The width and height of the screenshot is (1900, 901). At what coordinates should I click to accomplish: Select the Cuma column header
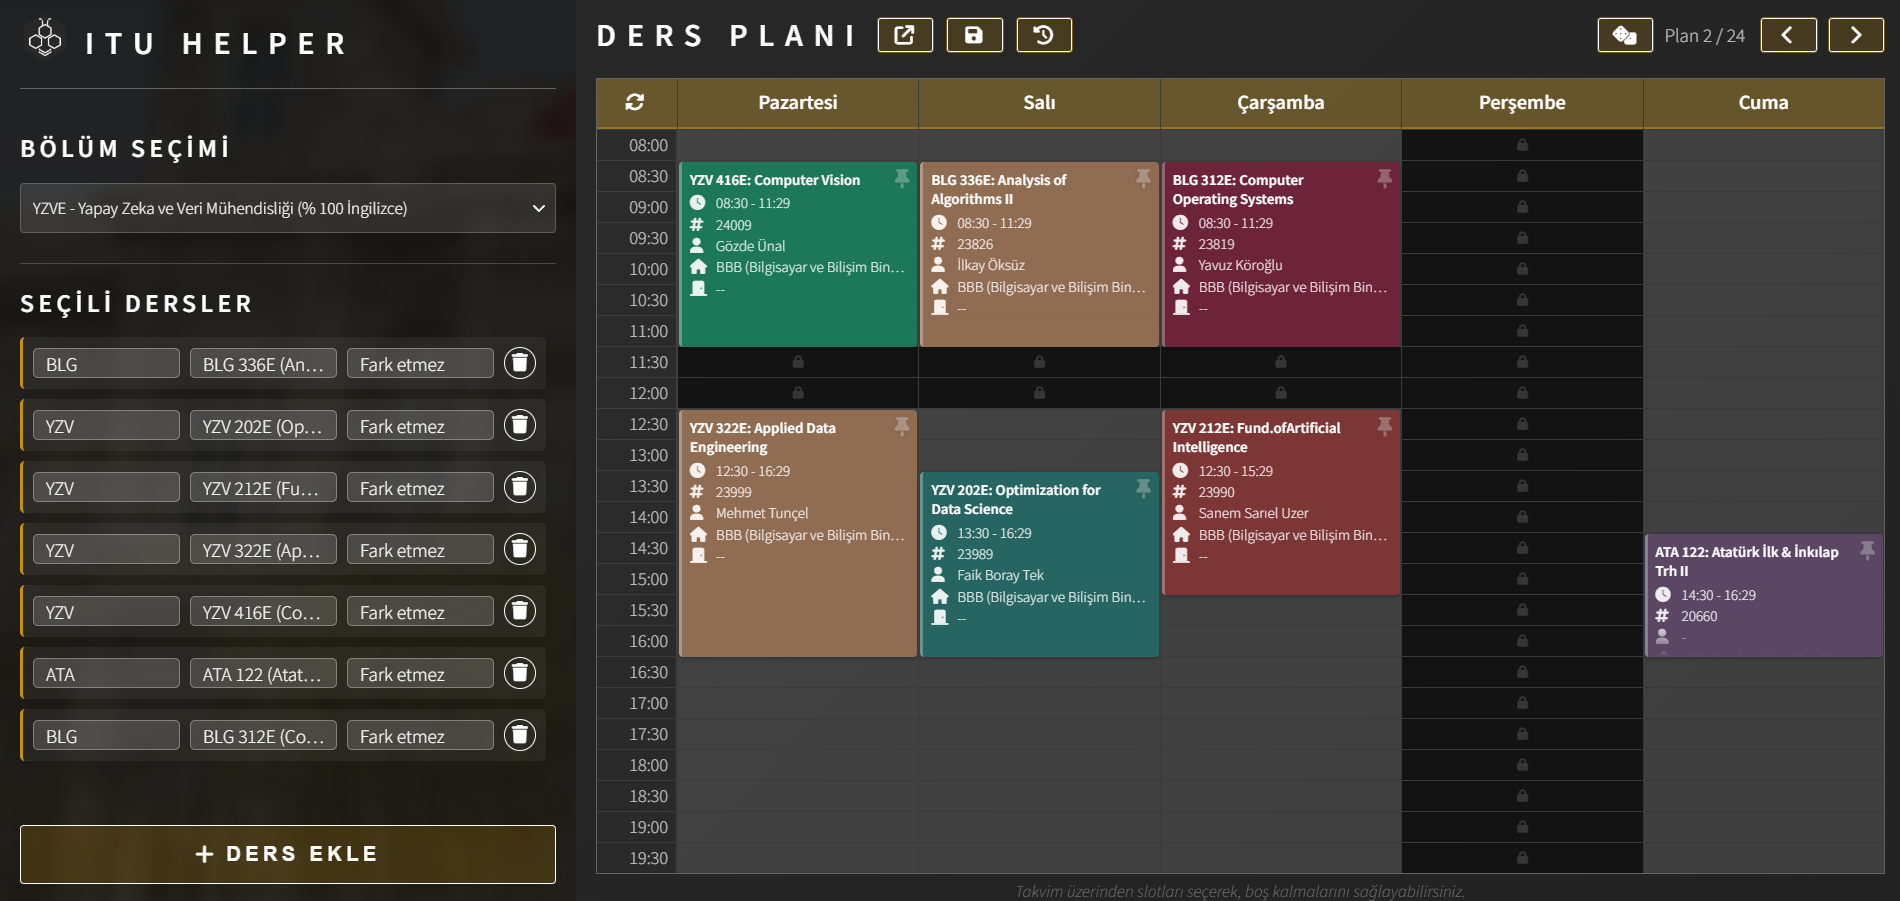point(1764,103)
